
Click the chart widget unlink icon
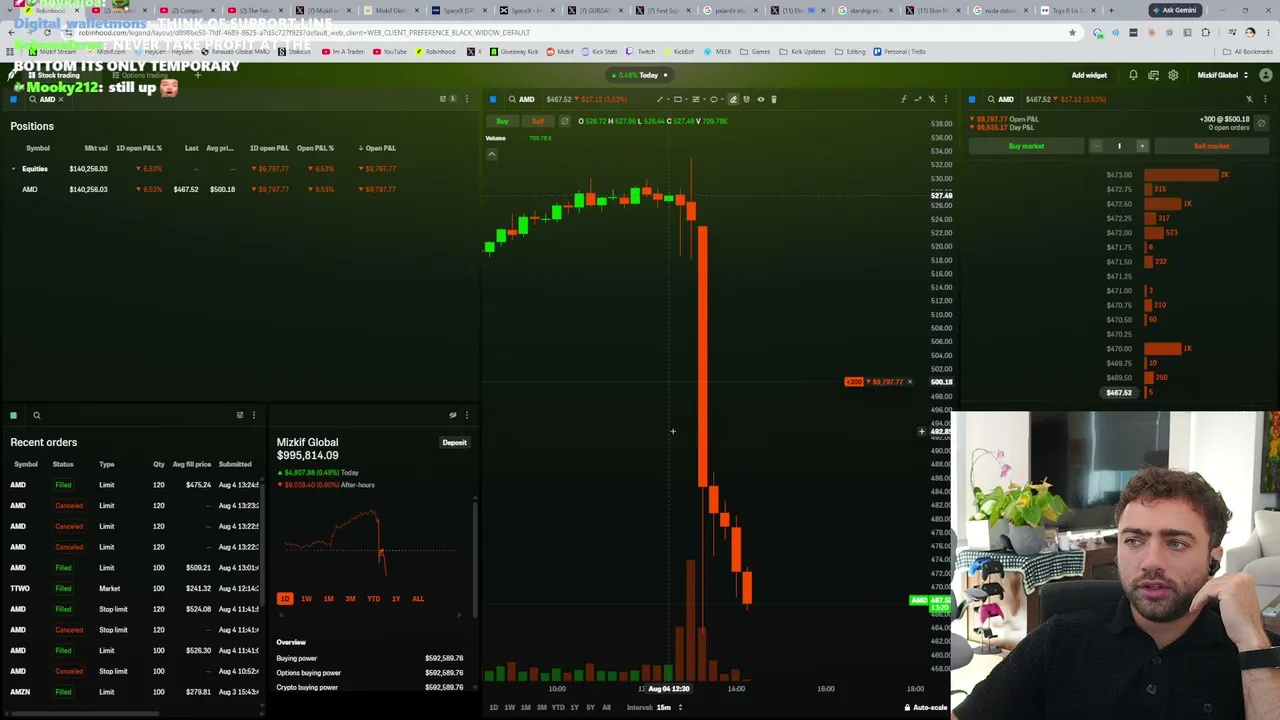tap(932, 99)
